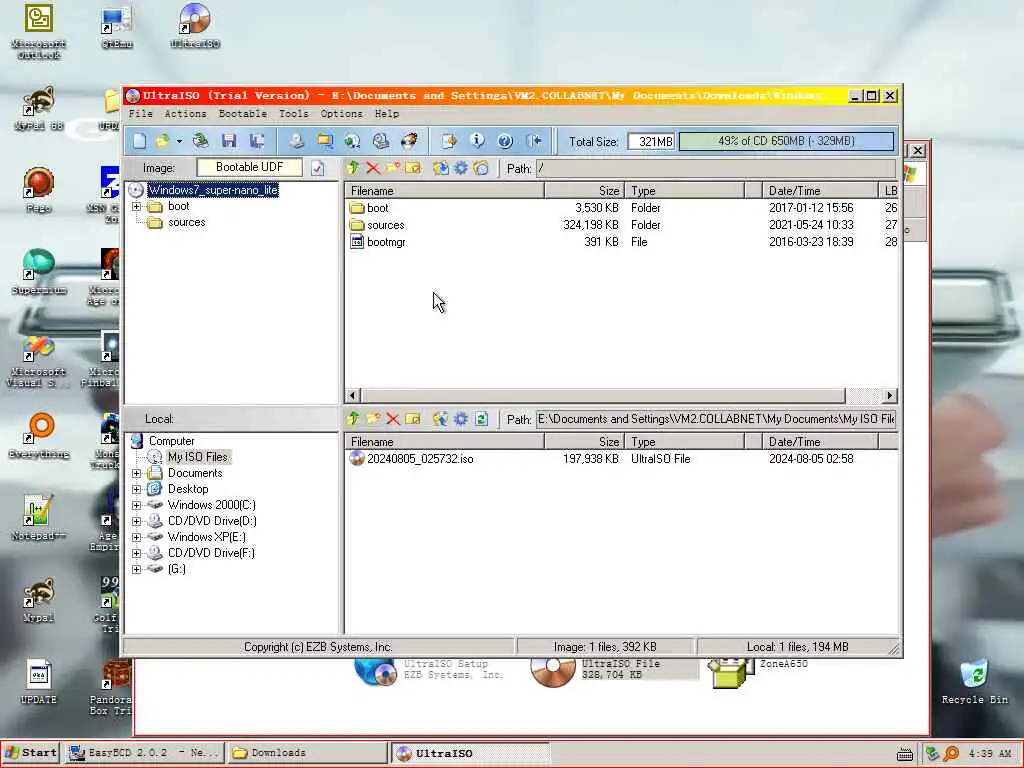
Task: Click gear icon in local pane toolbar
Action: click(461, 419)
